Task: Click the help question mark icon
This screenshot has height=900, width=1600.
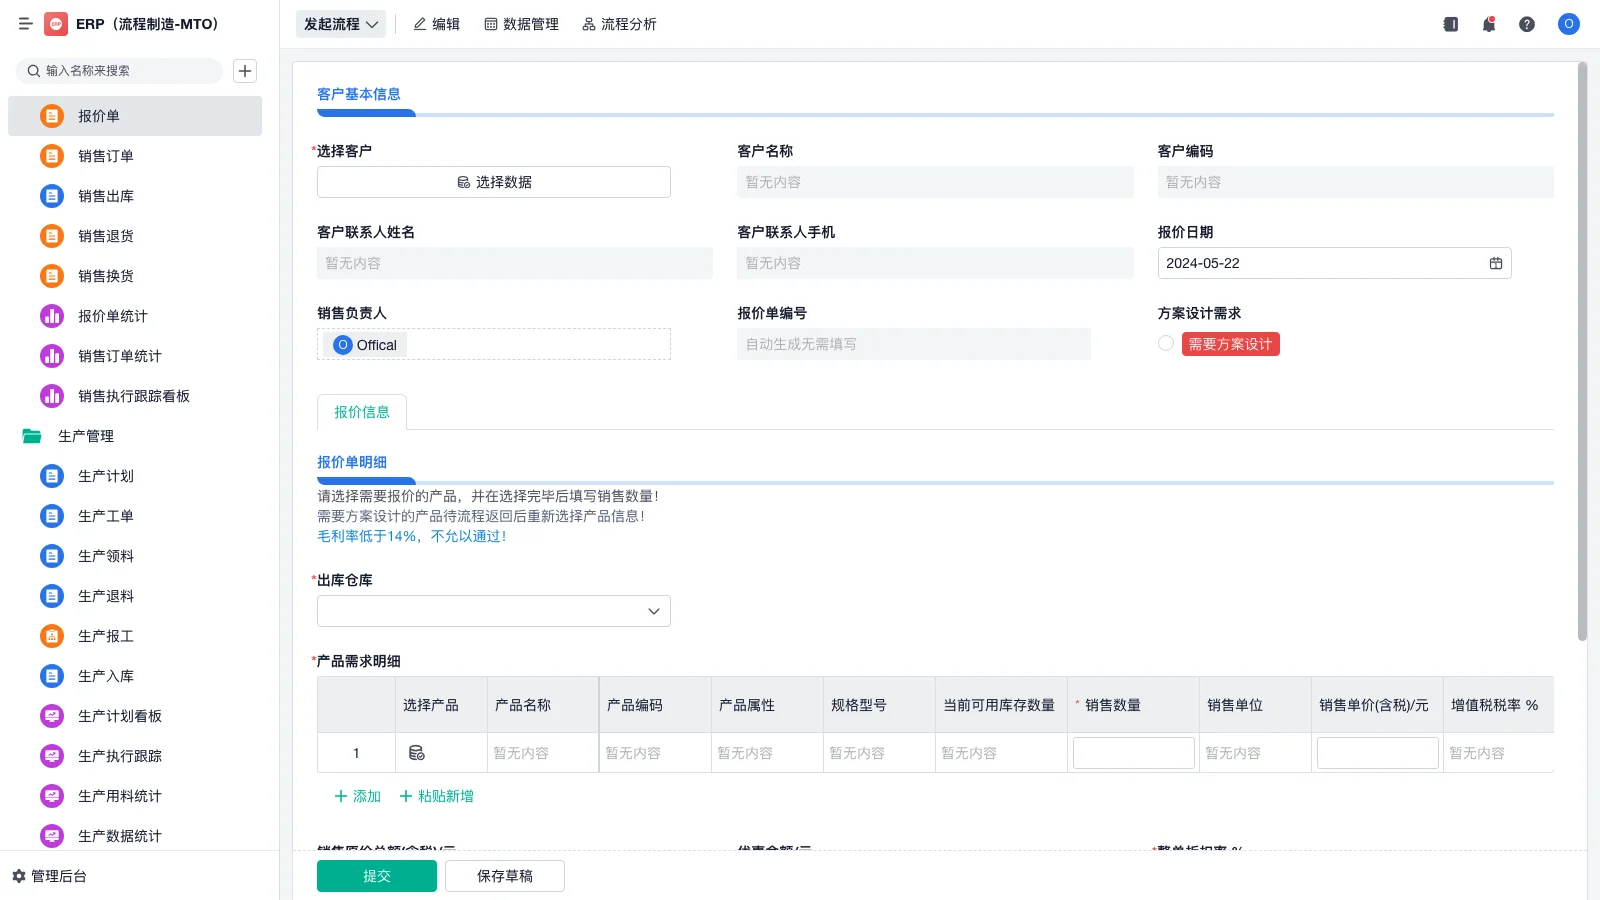Action: tap(1527, 24)
